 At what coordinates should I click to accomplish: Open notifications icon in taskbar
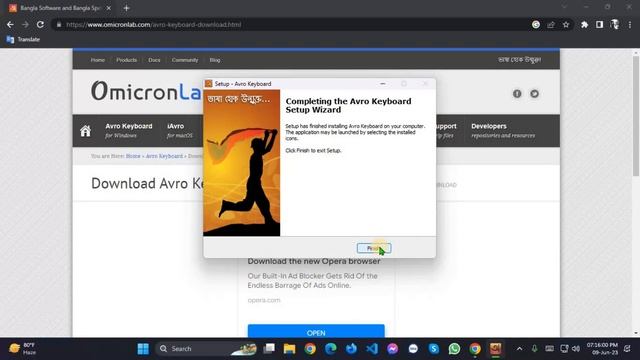[x=627, y=349]
